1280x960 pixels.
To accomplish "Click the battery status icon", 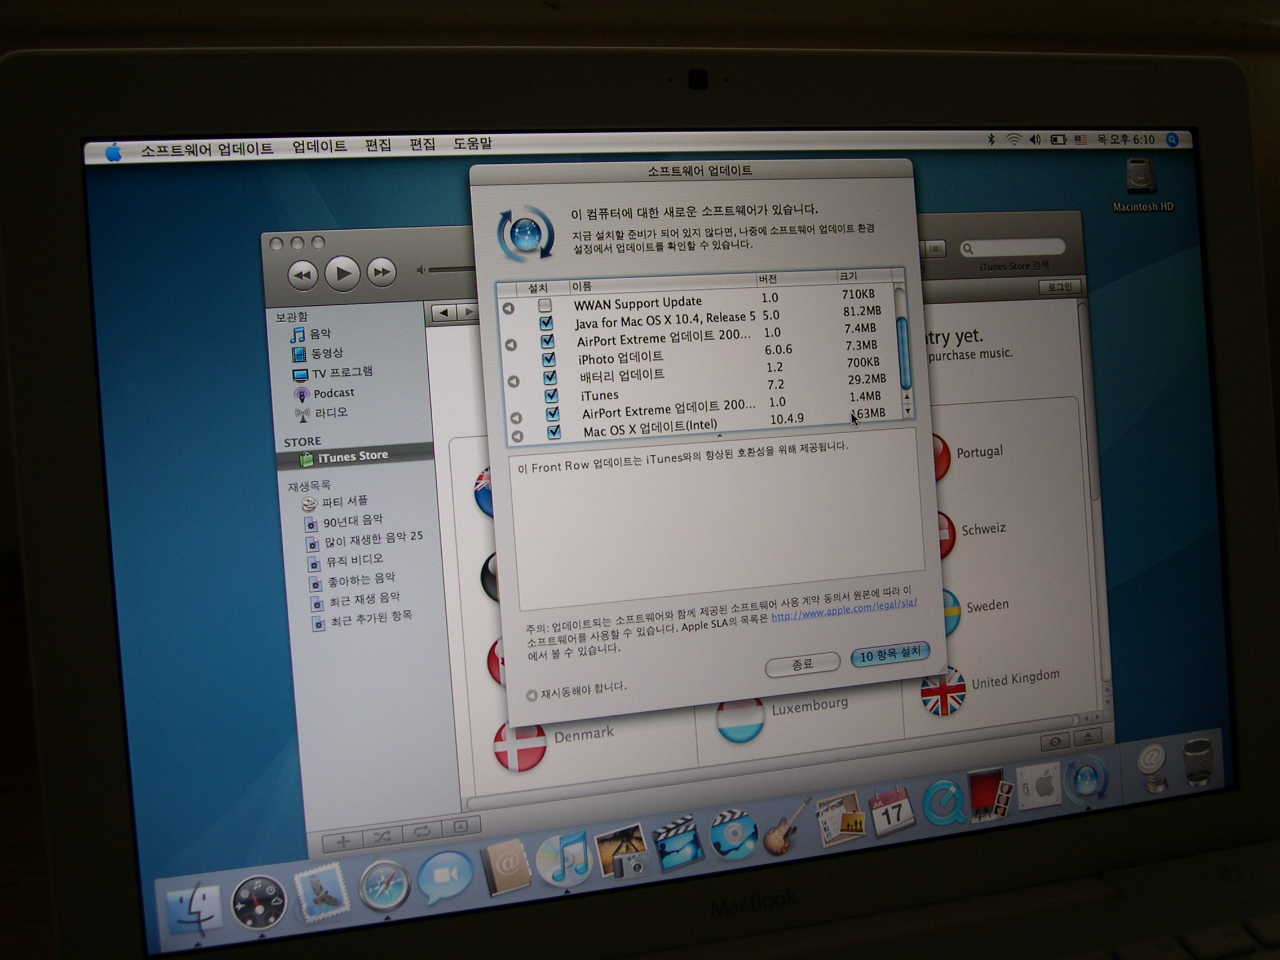I will (1058, 140).
